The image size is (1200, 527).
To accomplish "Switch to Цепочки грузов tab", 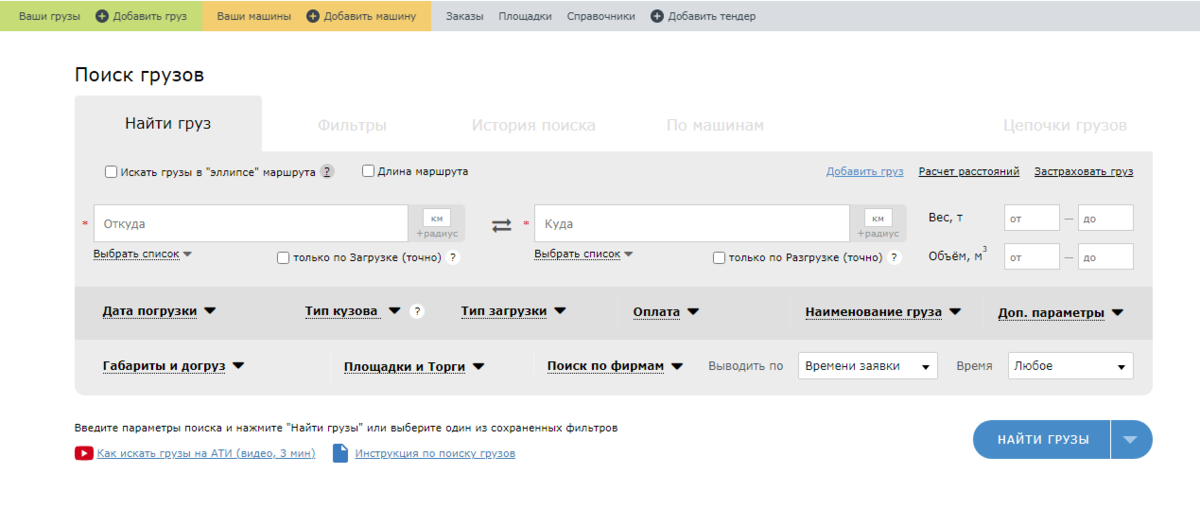I will coord(1065,125).
